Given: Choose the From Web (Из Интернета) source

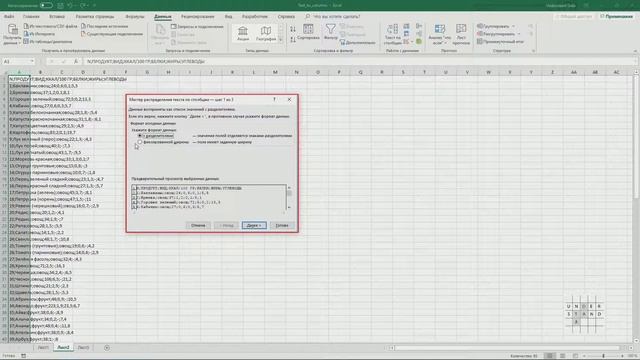Looking at the screenshot, I should coord(39,34).
